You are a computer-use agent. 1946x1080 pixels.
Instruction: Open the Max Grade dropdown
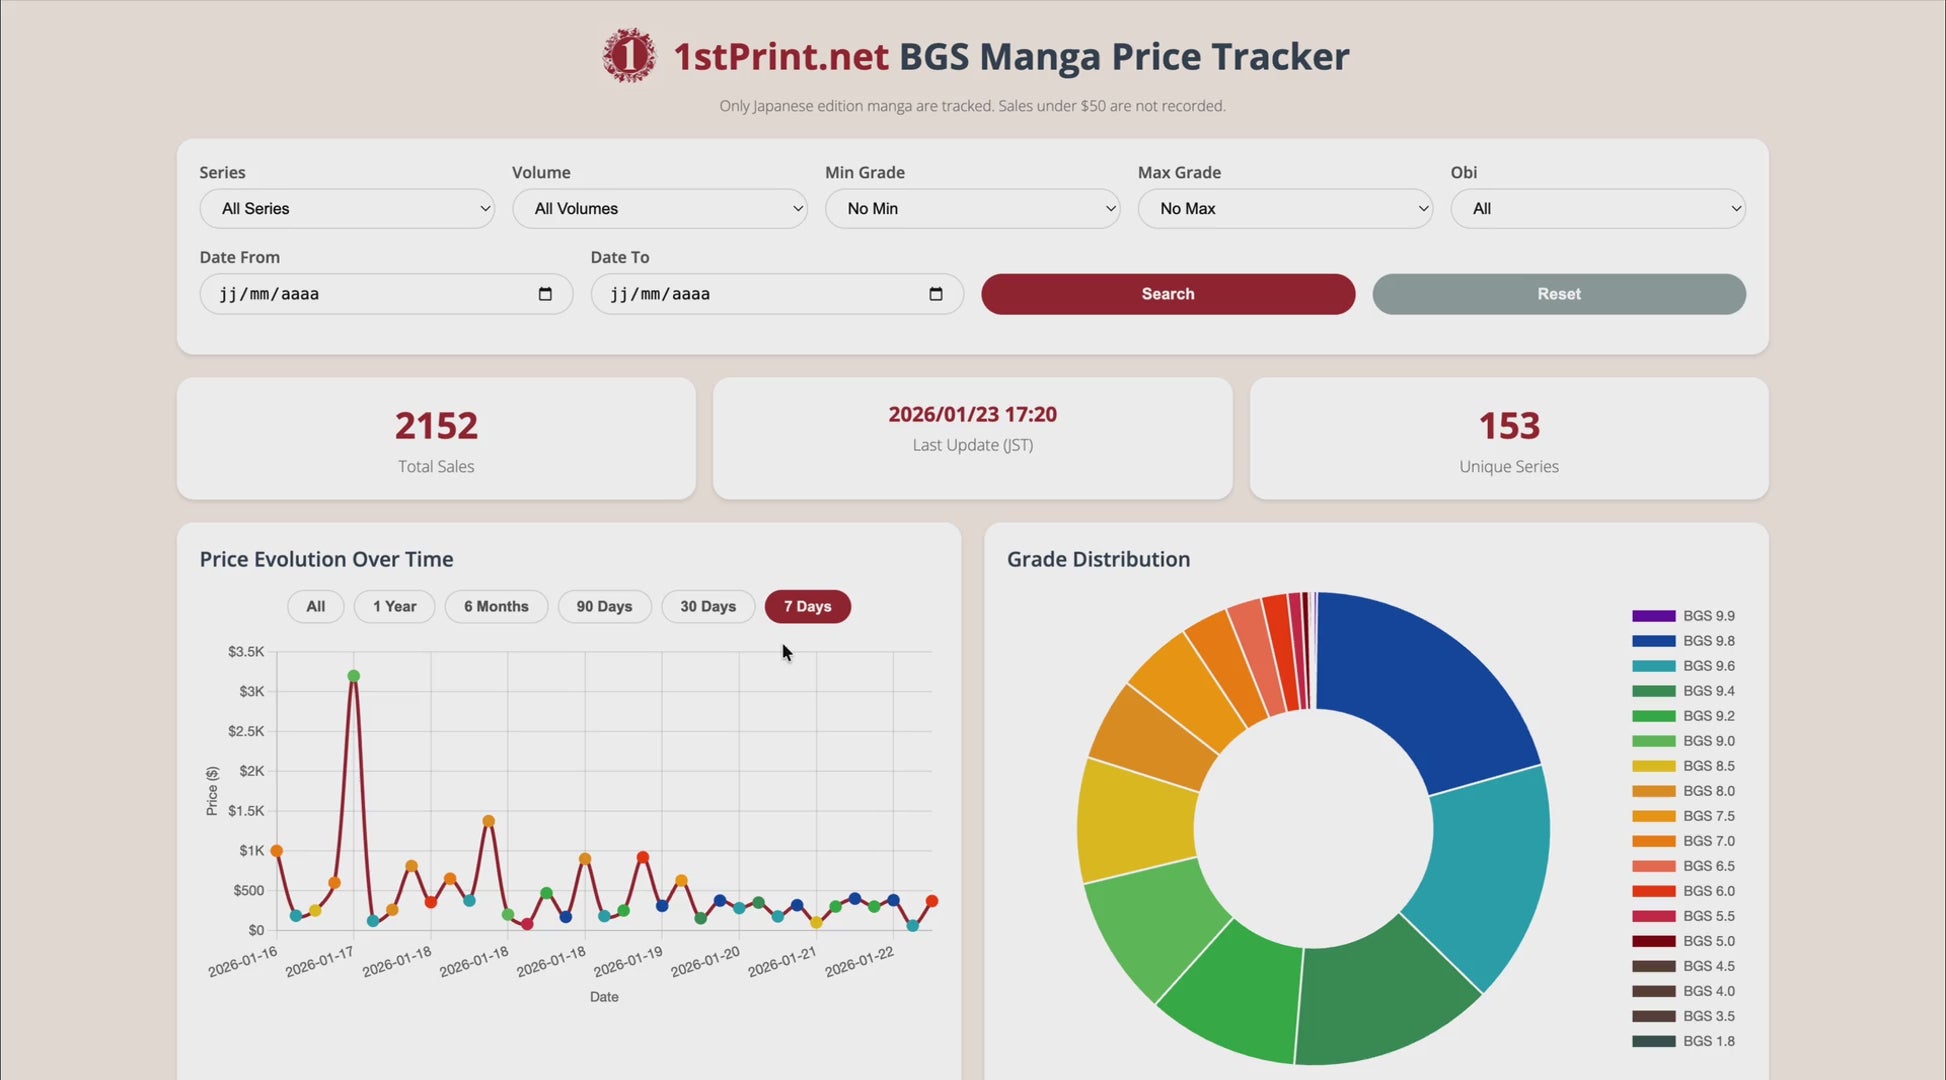click(1285, 209)
